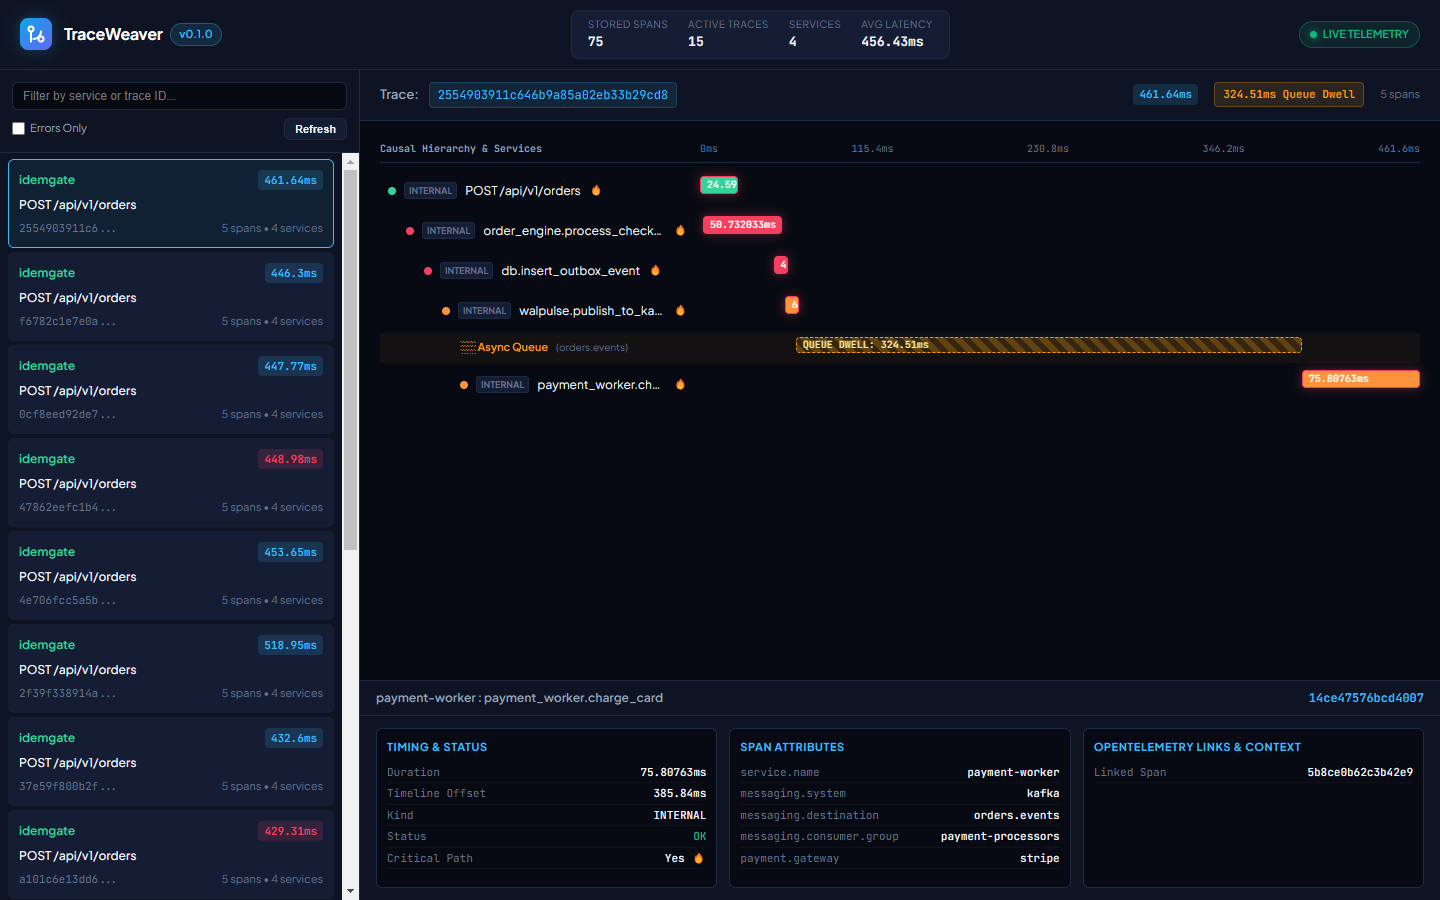Select the order_engine.process_check span row
The image size is (1440, 900).
pos(900,230)
